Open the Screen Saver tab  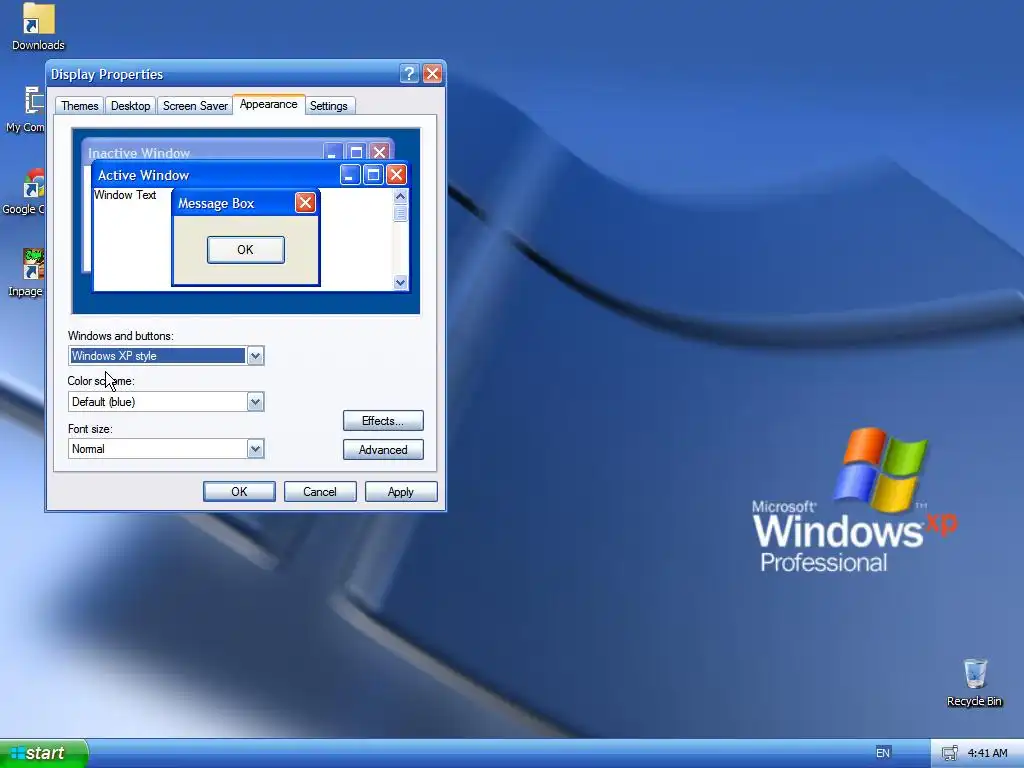point(195,106)
